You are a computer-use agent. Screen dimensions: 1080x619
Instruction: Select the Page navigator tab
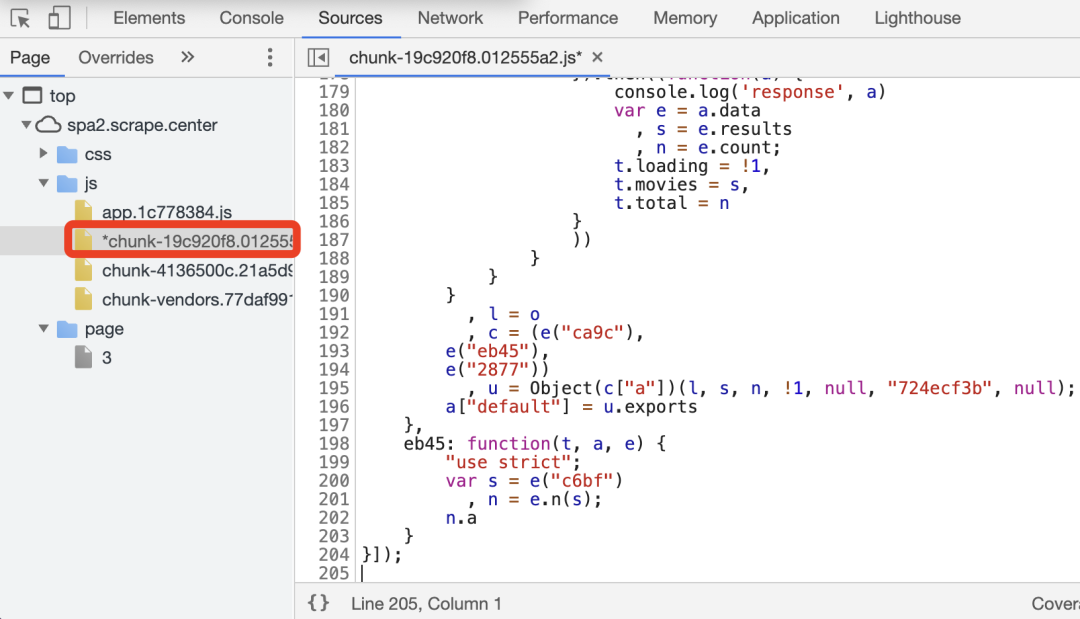pos(30,57)
